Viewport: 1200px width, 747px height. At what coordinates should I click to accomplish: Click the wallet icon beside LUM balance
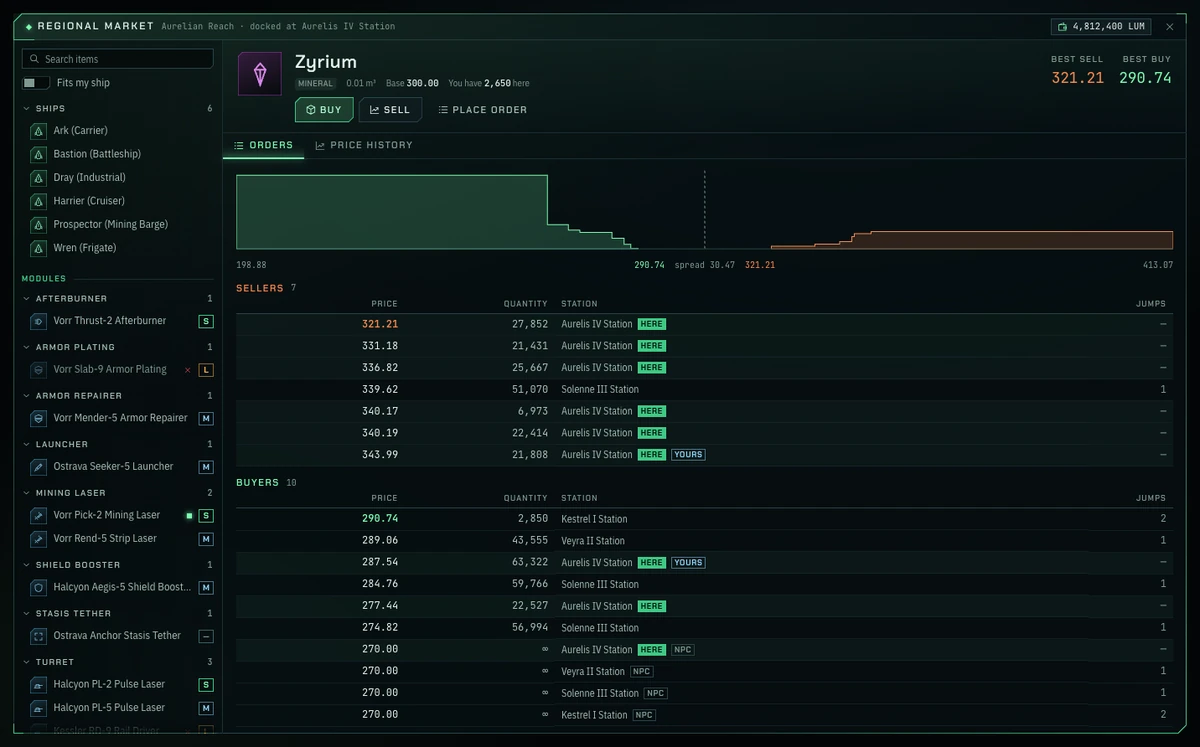1062,26
